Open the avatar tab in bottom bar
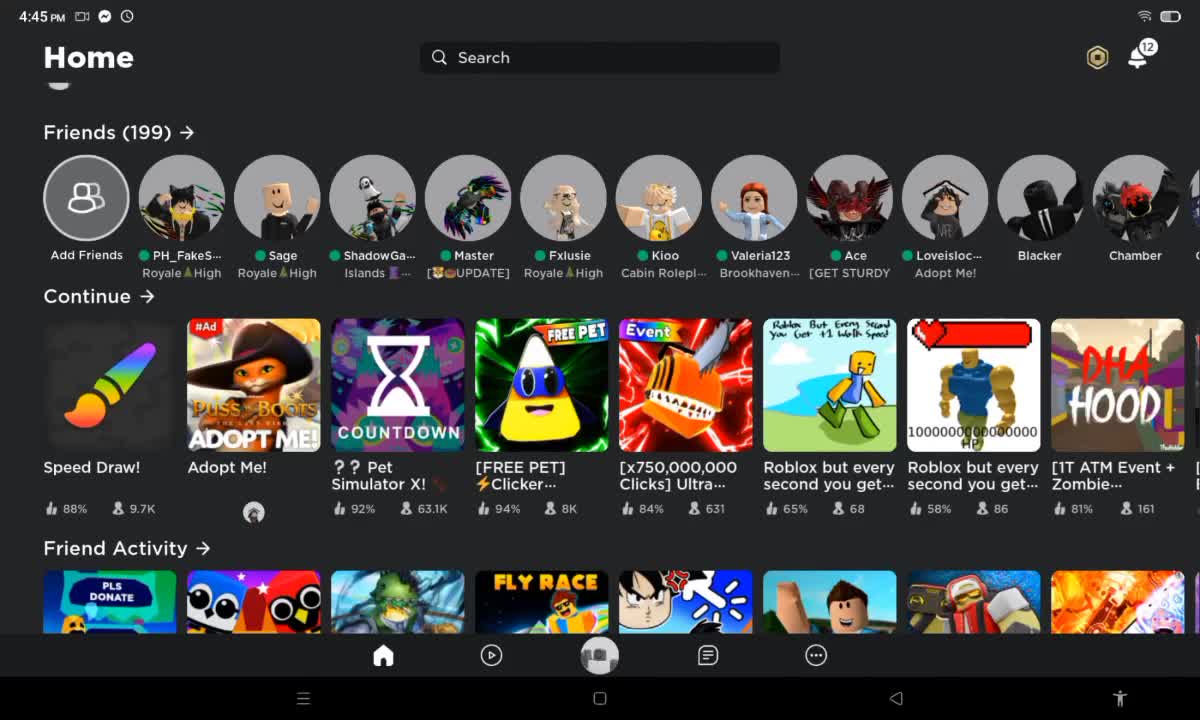 [x=600, y=656]
